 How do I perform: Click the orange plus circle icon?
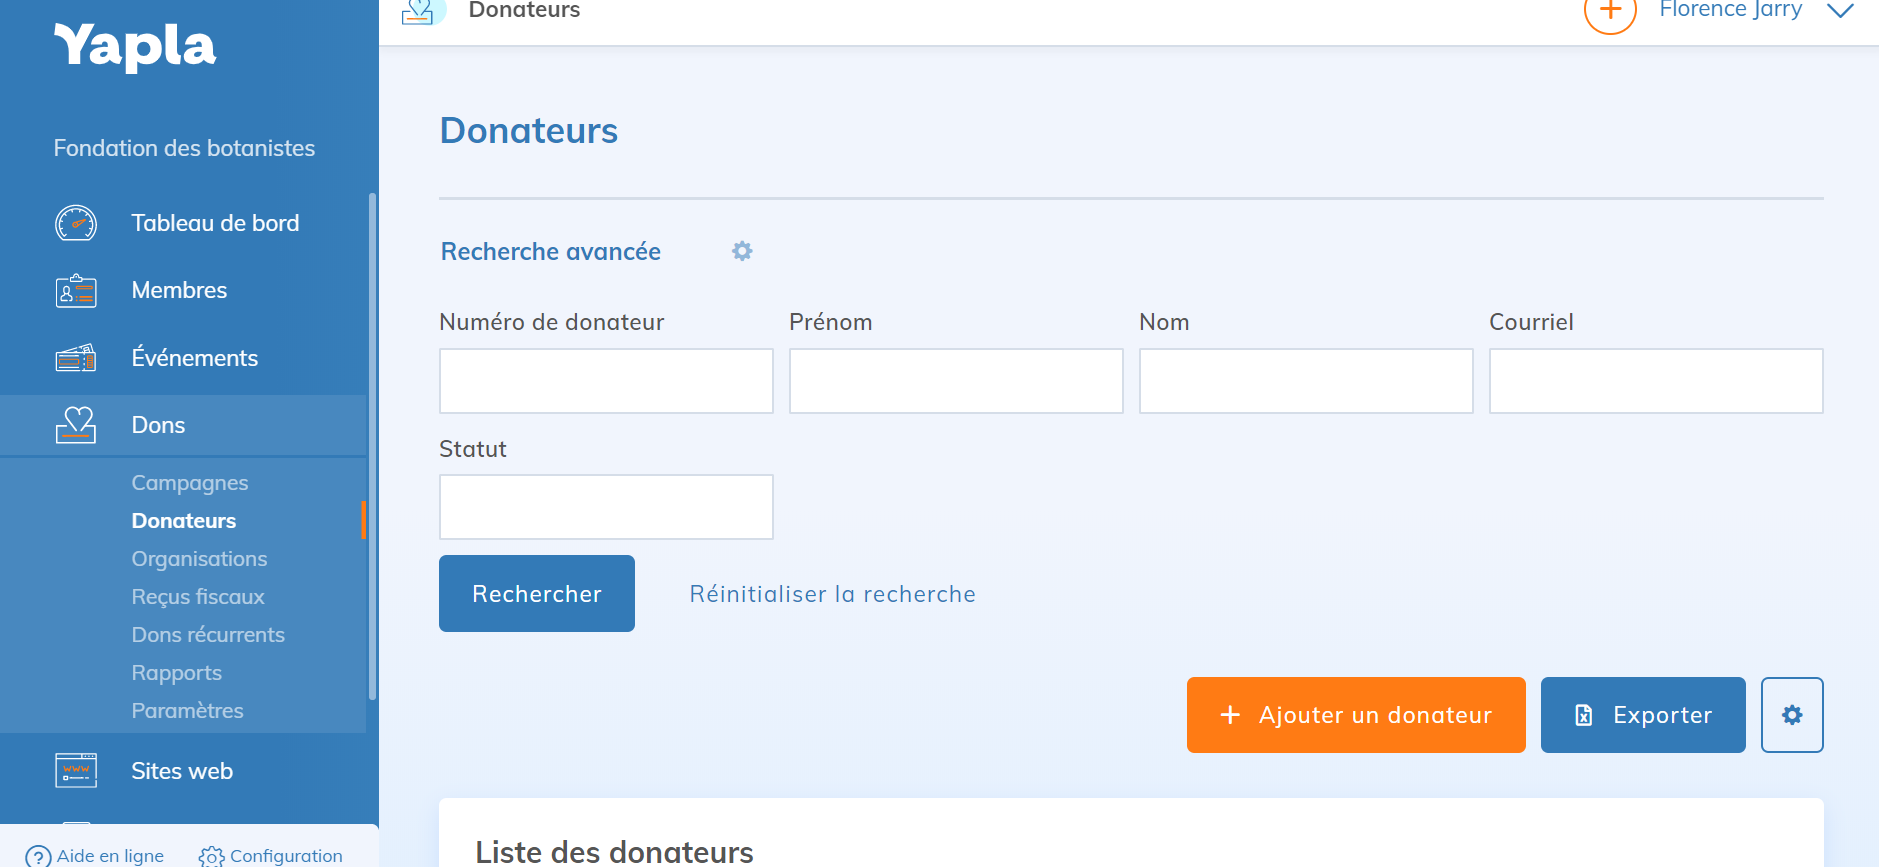(x=1610, y=12)
